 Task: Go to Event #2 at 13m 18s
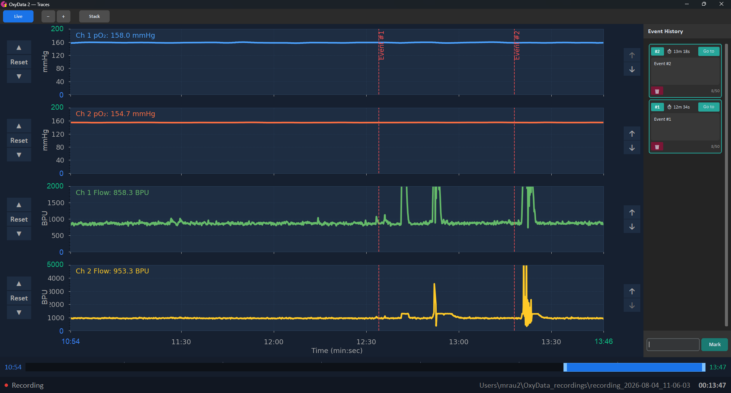(x=709, y=51)
